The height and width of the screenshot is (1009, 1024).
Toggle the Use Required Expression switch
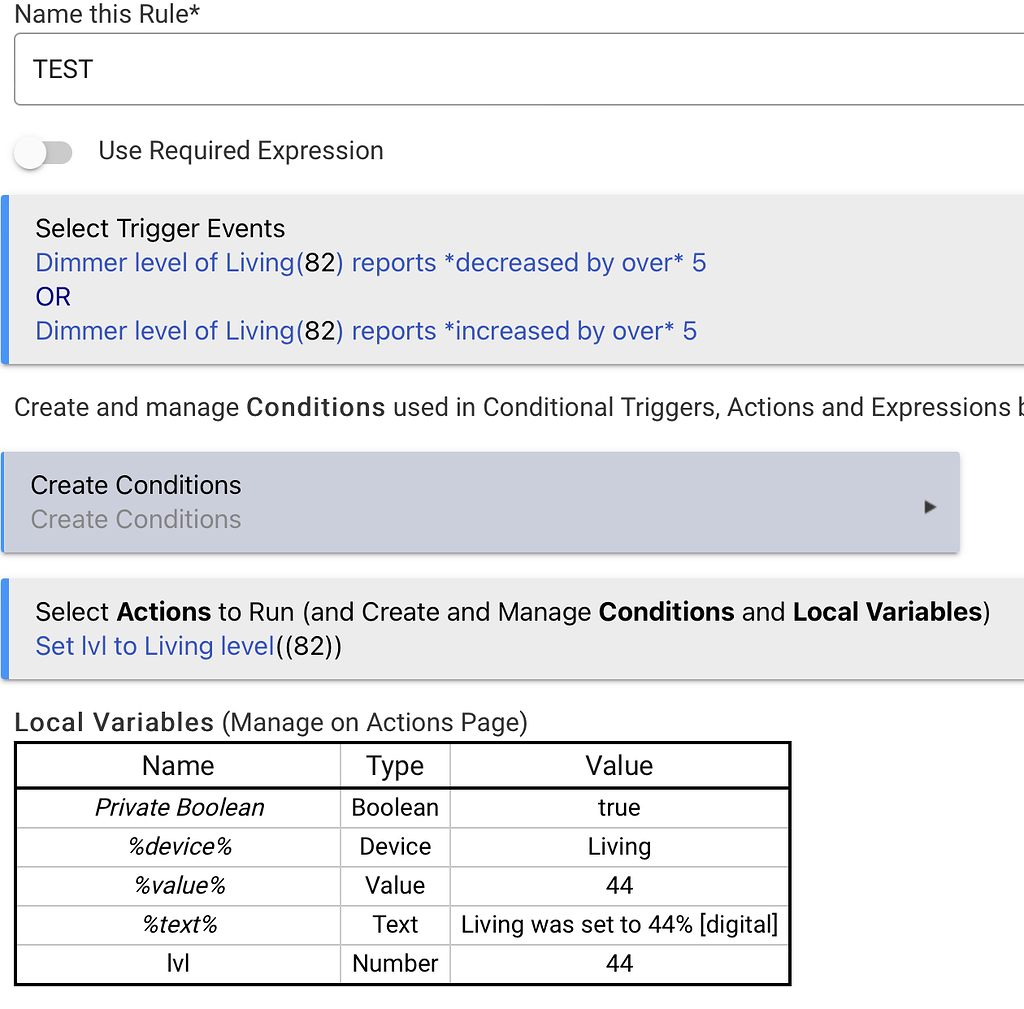coord(43,152)
